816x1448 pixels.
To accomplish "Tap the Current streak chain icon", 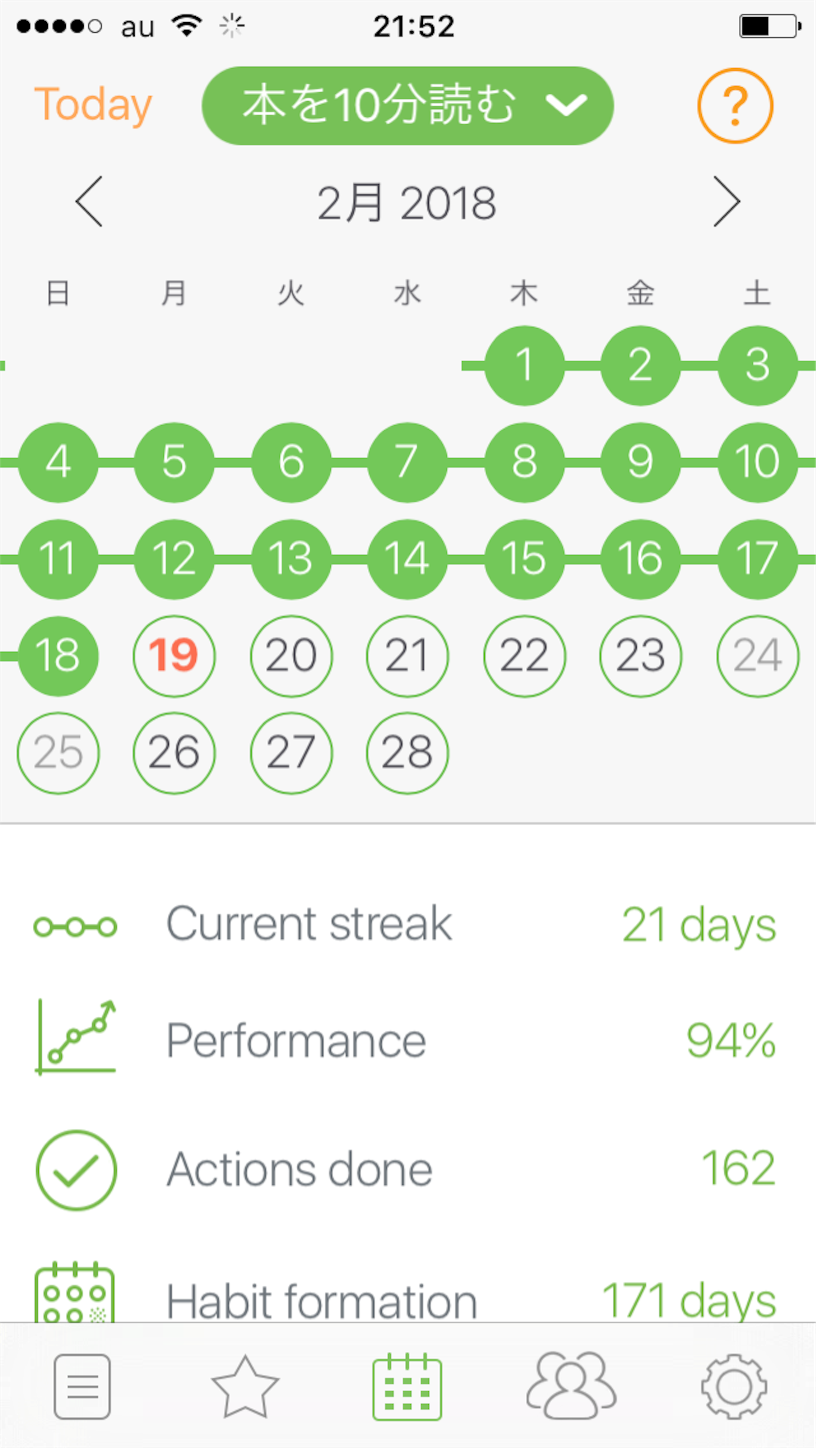I will [75, 927].
